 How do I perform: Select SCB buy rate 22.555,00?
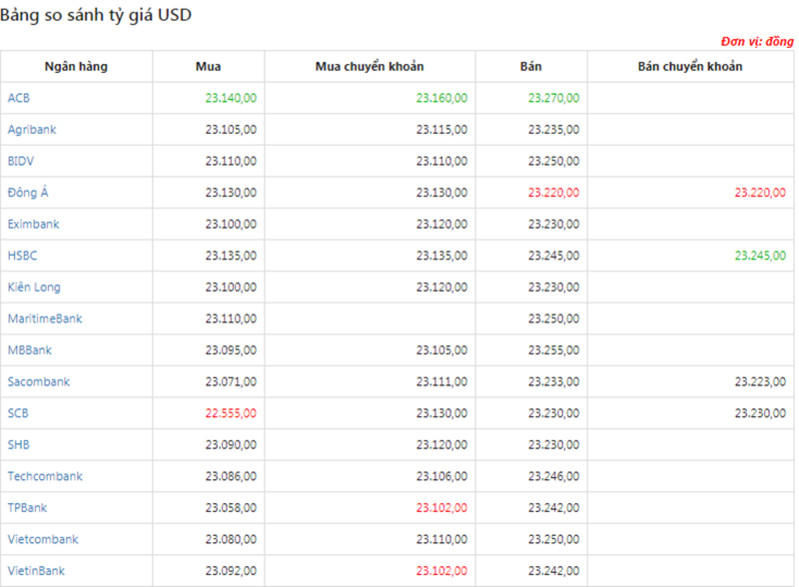click(x=231, y=413)
